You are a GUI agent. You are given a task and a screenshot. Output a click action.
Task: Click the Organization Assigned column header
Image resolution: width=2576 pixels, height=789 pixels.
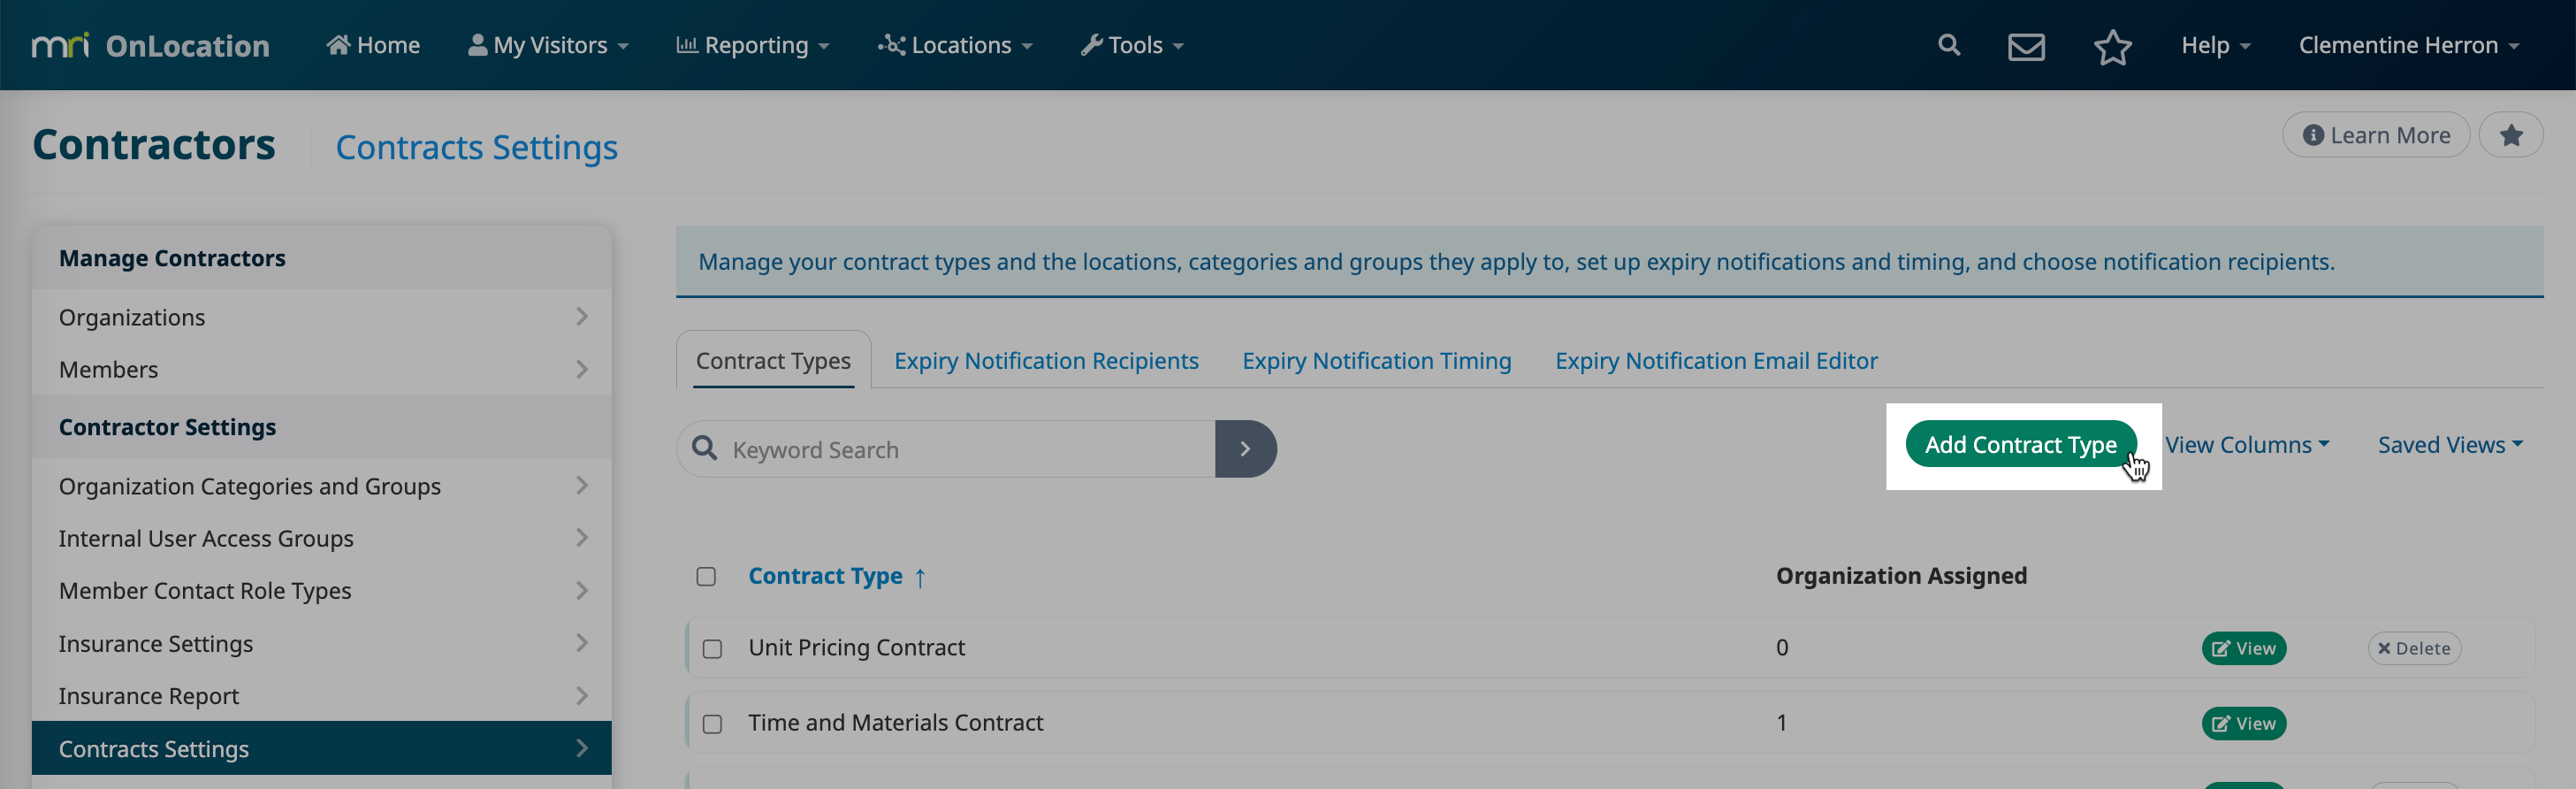(x=1901, y=576)
